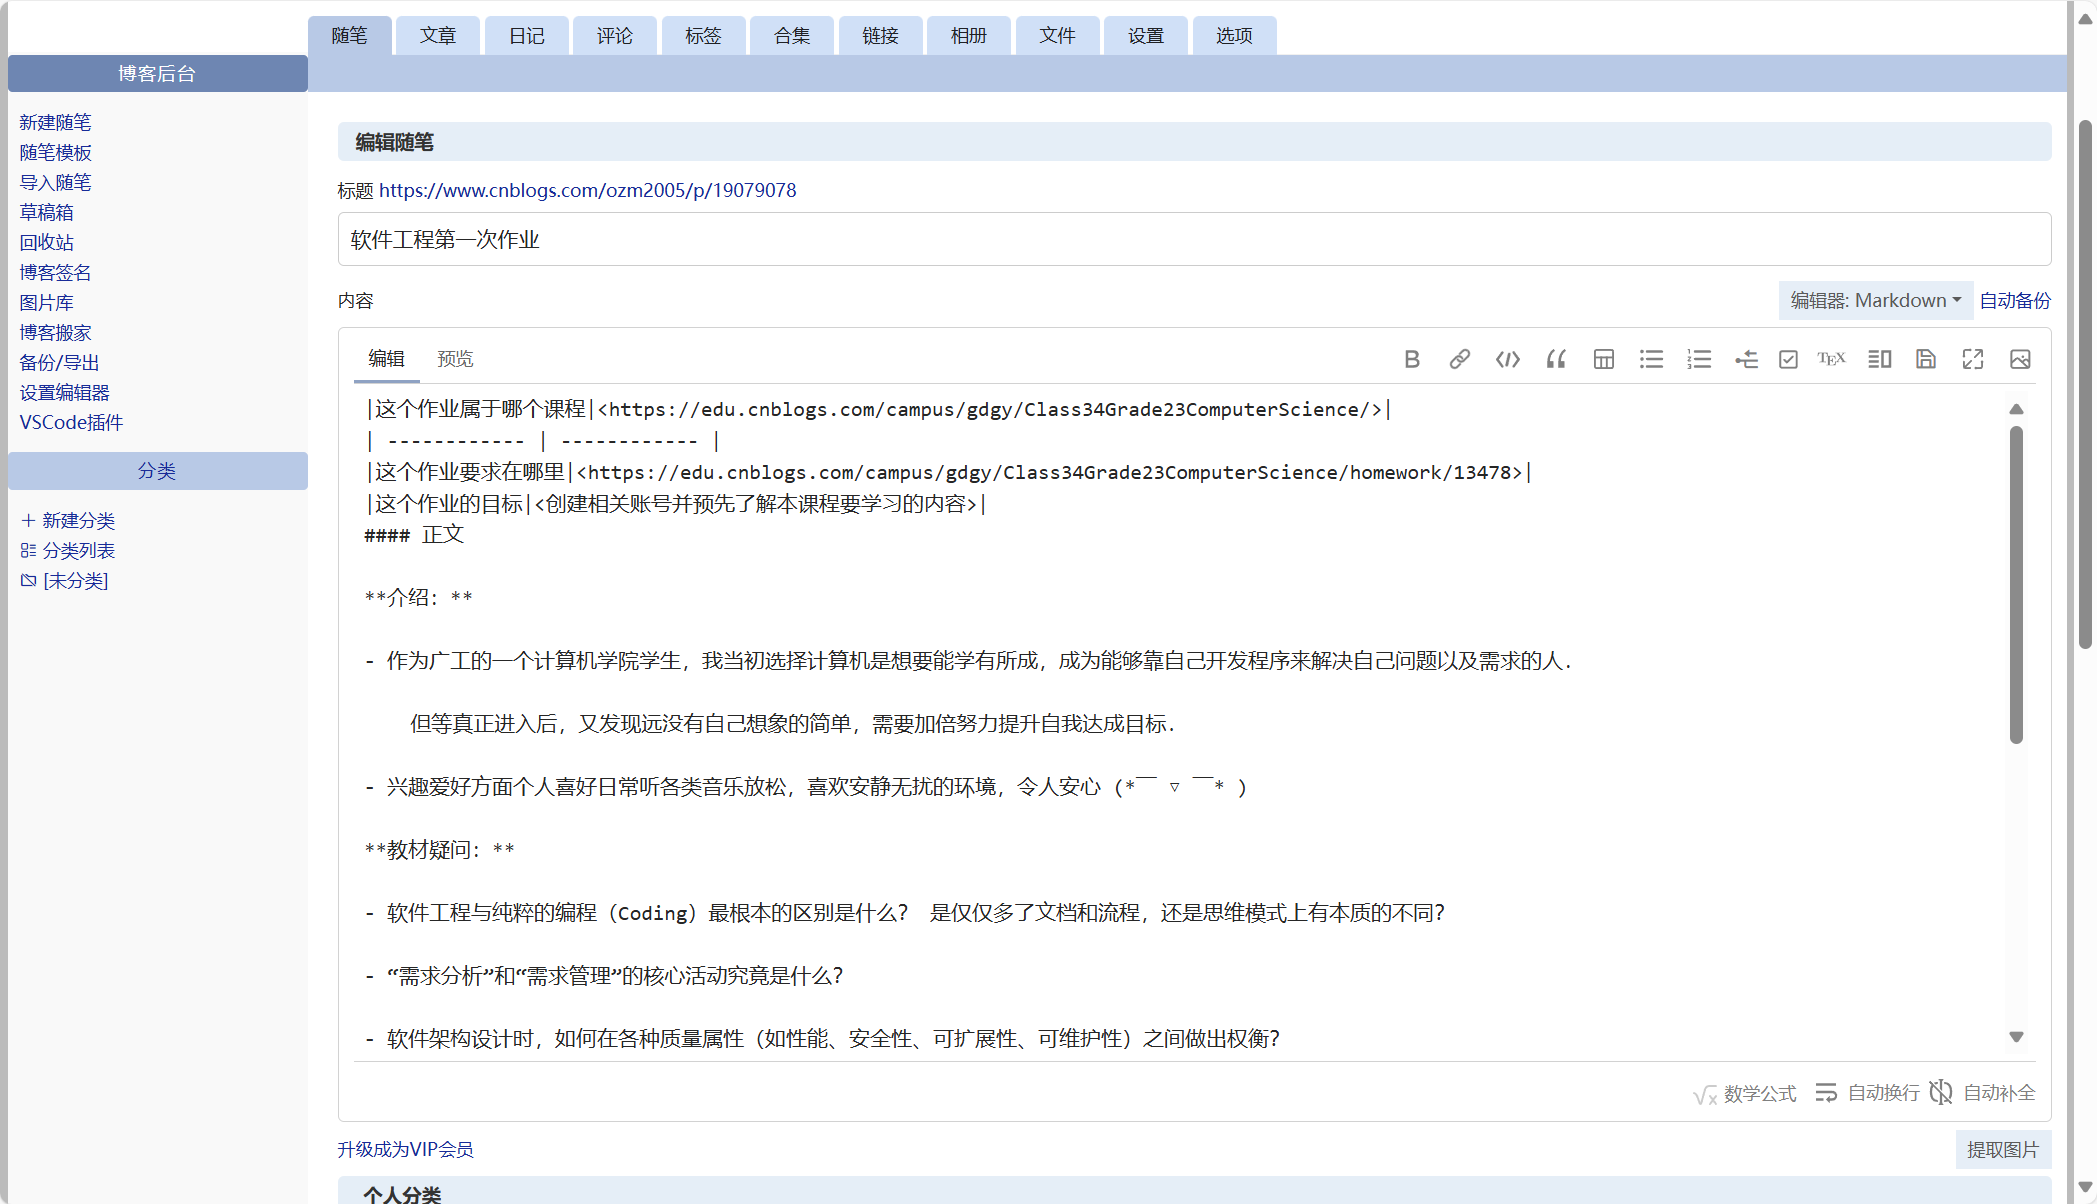Screen dimensions: 2097x1204
Task: Insert a TeX math formula
Action: coord(1831,359)
